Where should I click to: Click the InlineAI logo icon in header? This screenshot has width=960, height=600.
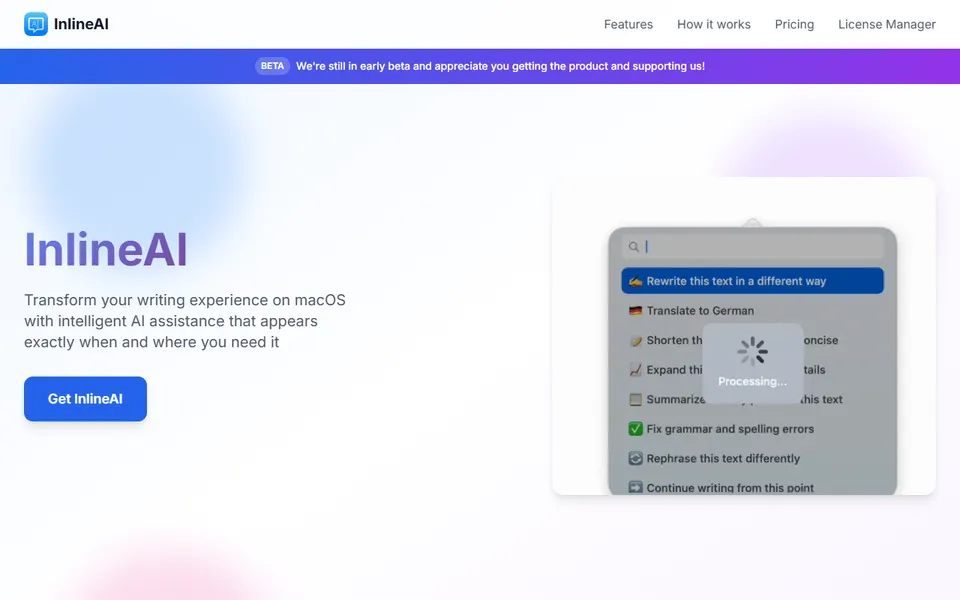pos(36,24)
